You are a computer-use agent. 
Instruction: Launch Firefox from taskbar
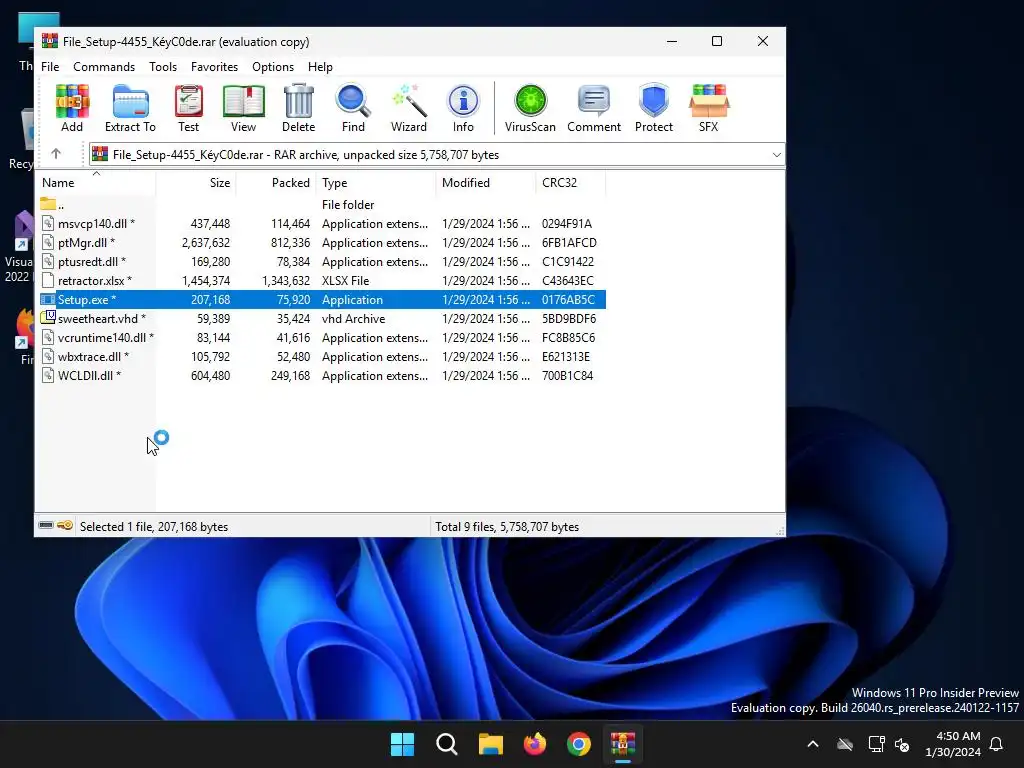[535, 744]
